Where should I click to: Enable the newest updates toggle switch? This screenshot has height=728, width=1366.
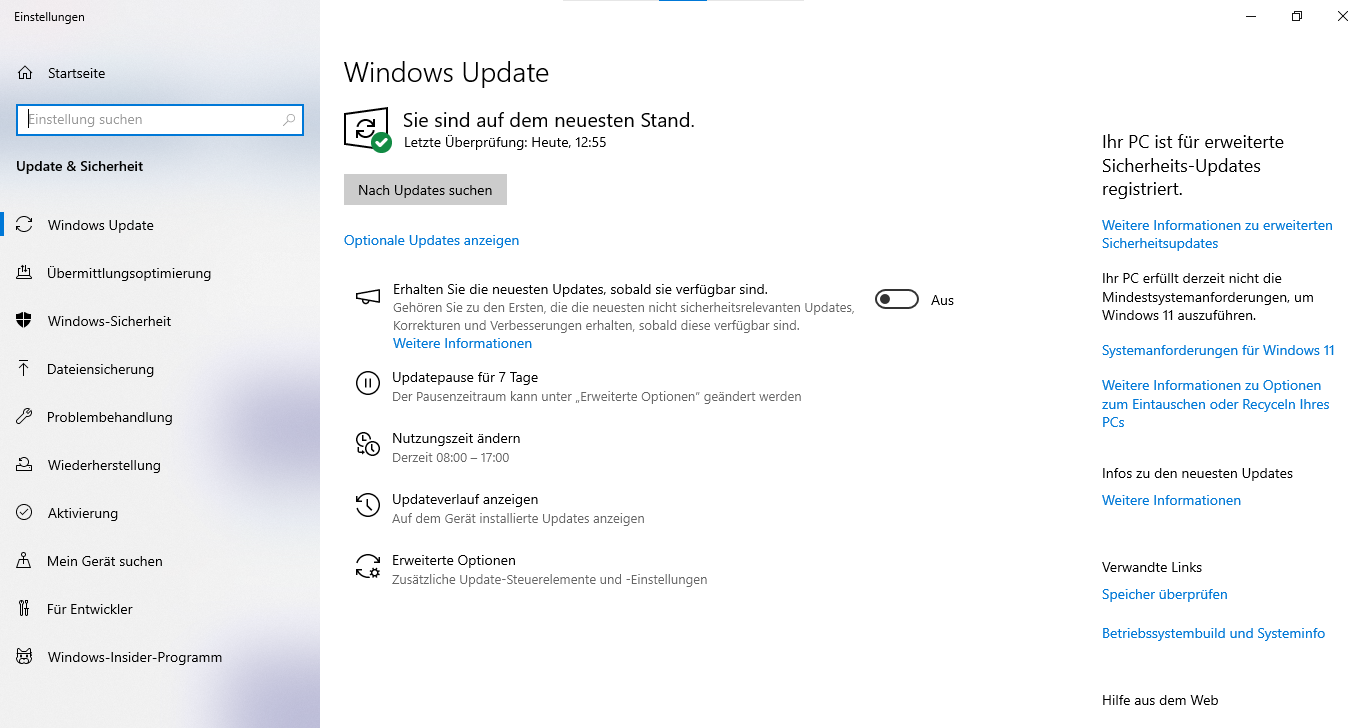click(x=897, y=299)
